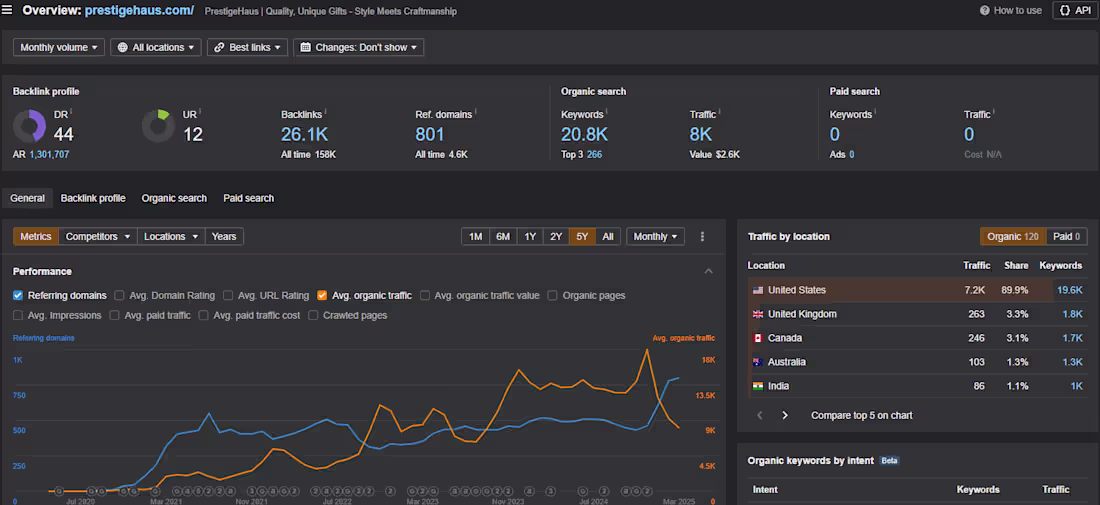Click the How to use help icon

pos(986,10)
